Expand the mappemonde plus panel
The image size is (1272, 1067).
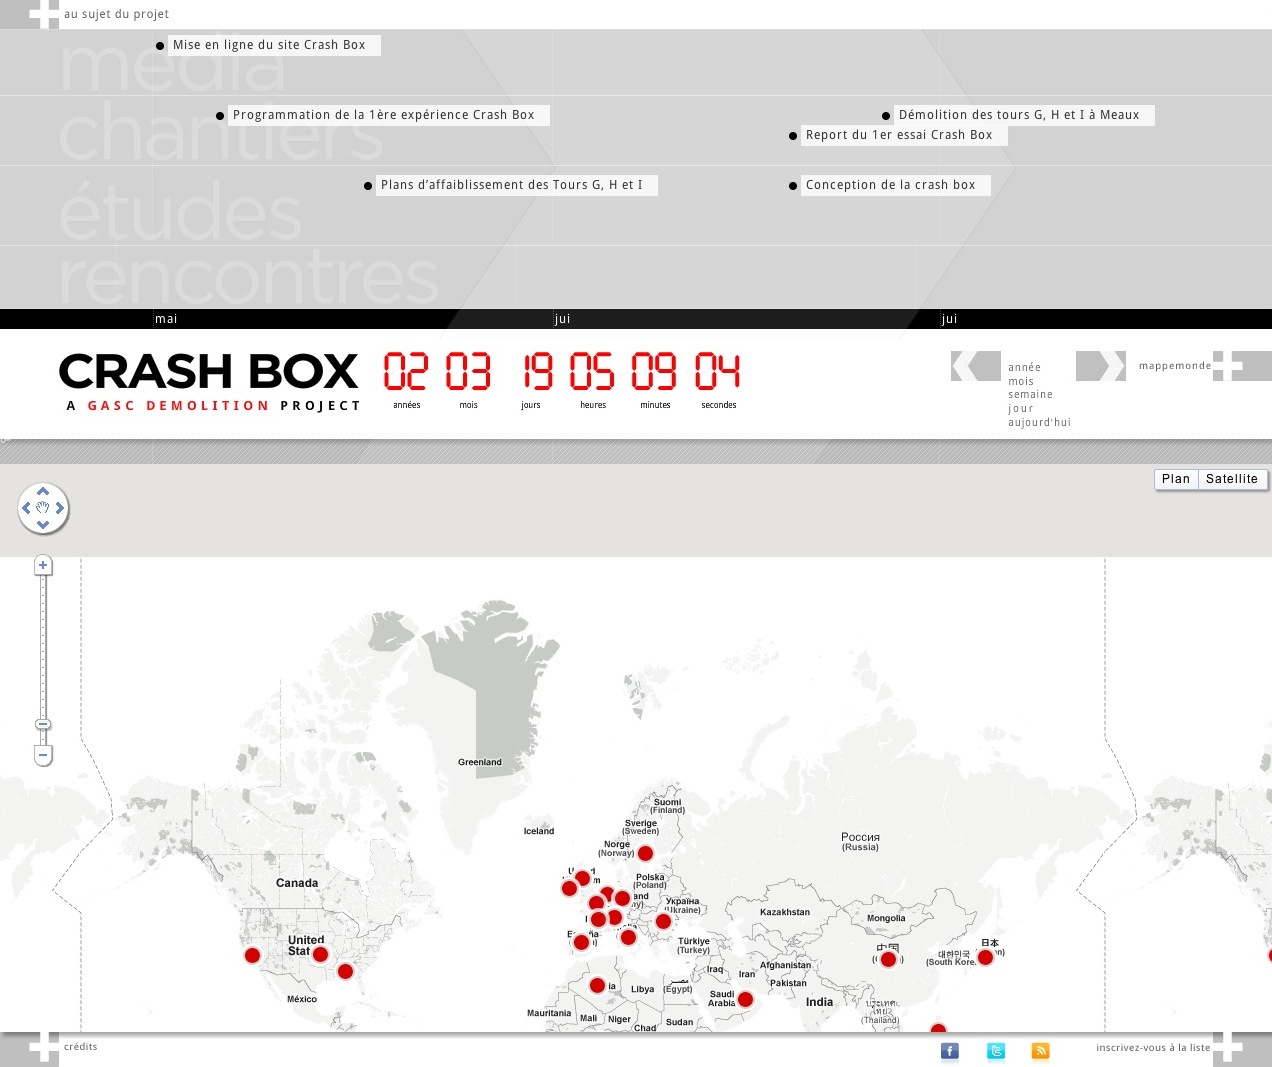pyautogui.click(x=1227, y=366)
